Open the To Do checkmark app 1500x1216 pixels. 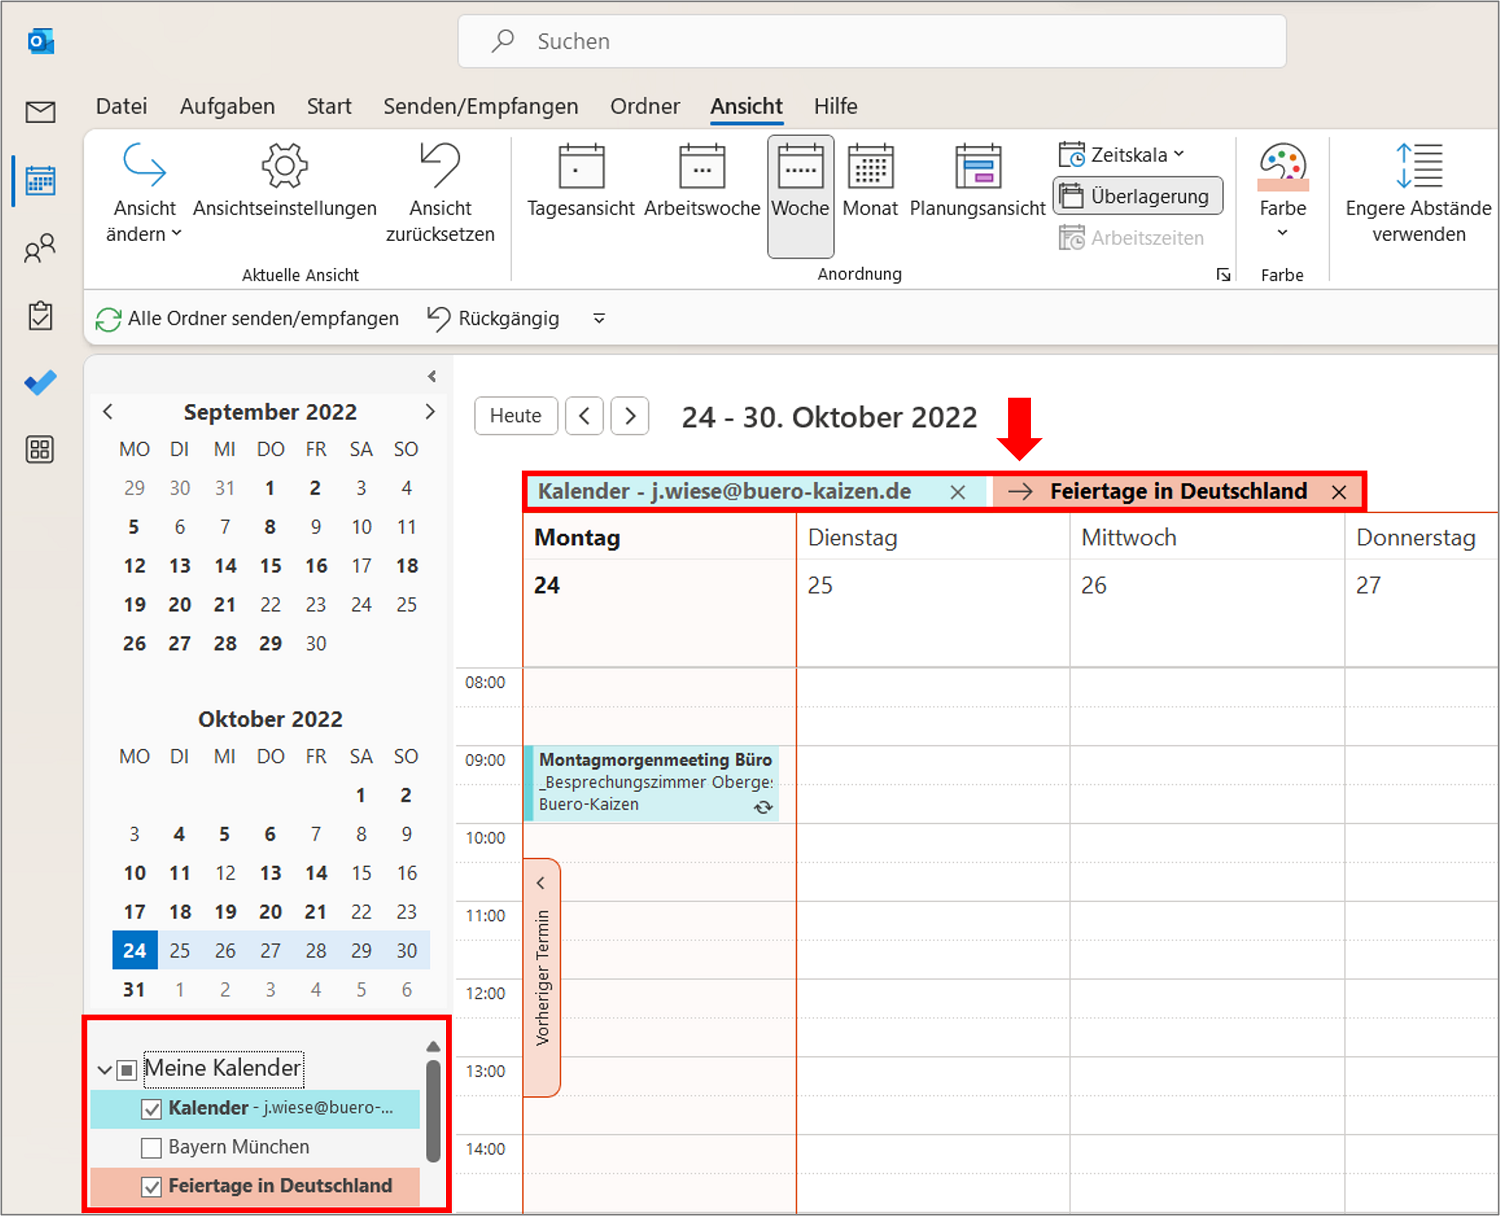coord(40,382)
